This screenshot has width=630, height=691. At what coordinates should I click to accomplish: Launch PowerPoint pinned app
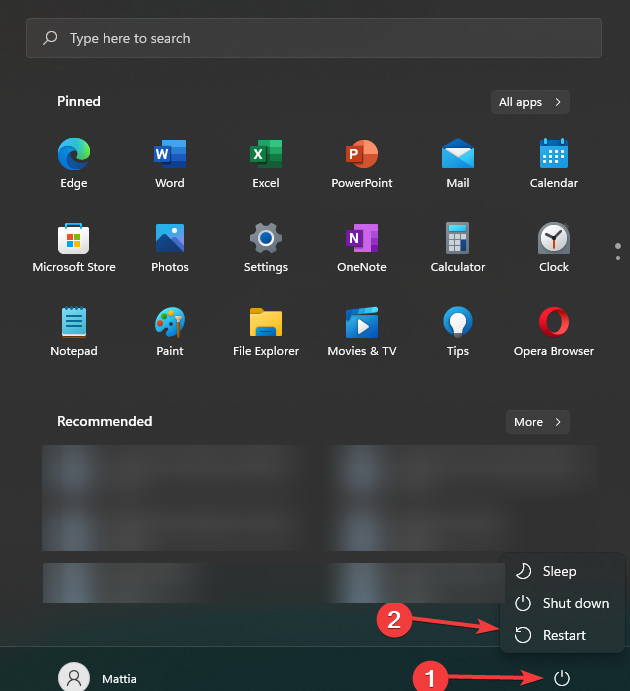[362, 163]
